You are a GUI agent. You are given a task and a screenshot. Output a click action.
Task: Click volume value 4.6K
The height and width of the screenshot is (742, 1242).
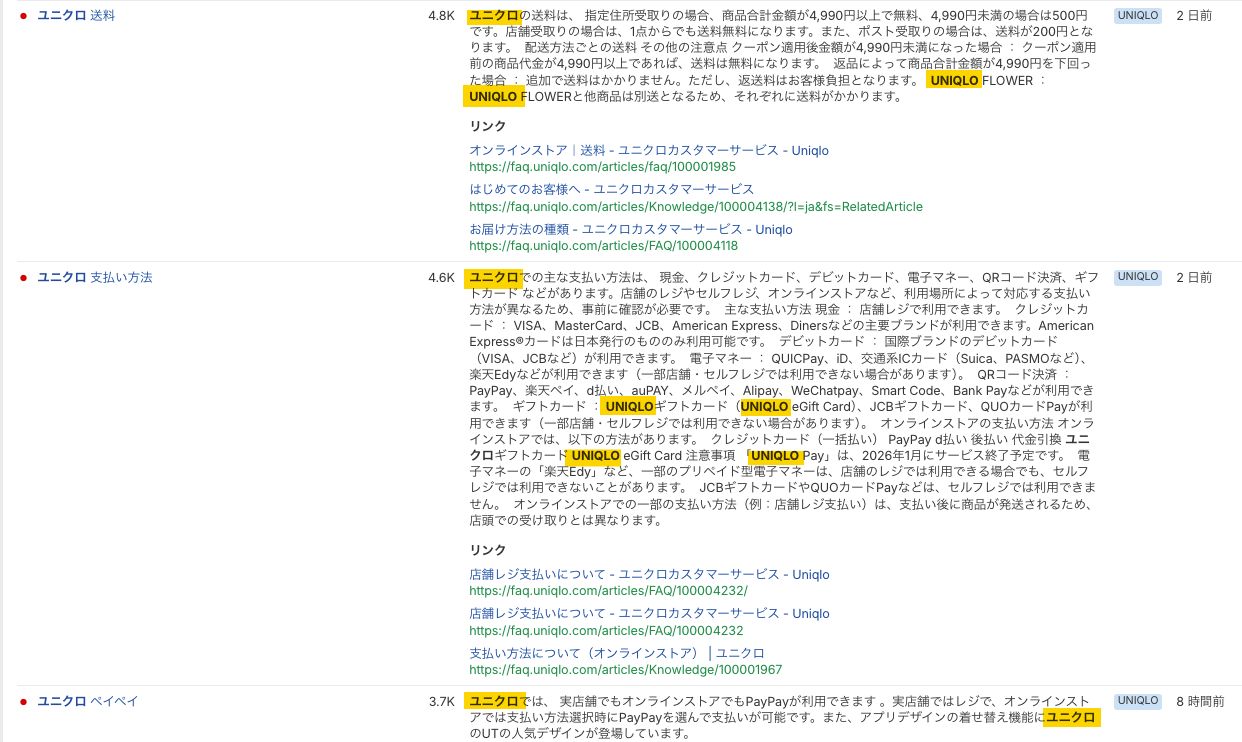point(441,277)
